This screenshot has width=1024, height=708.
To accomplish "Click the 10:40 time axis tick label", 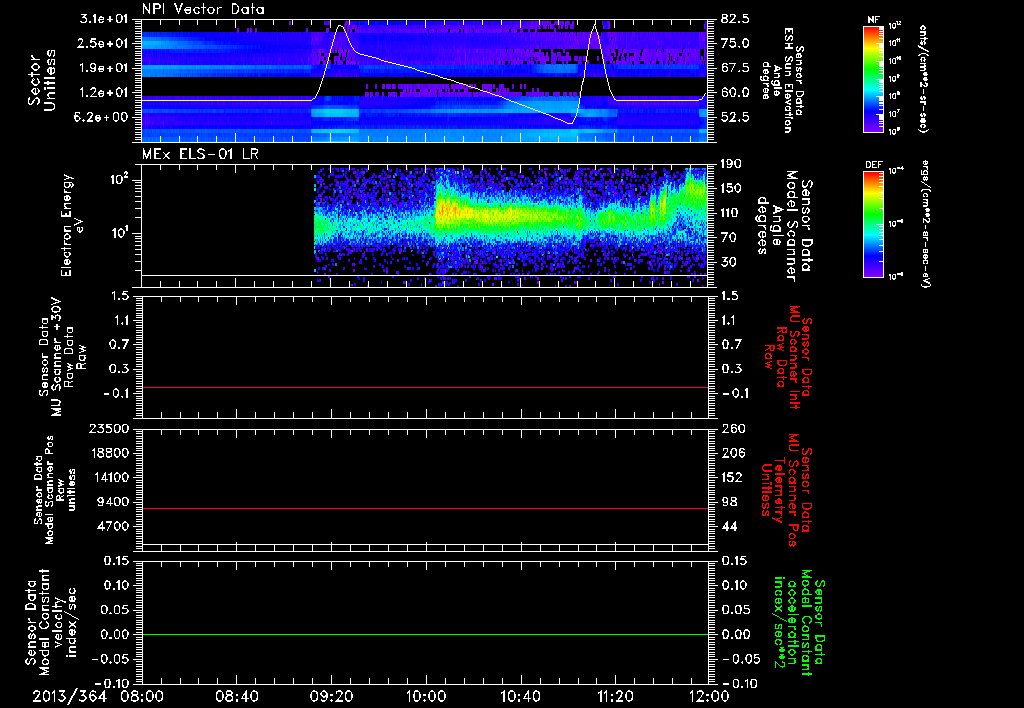I will click(520, 696).
